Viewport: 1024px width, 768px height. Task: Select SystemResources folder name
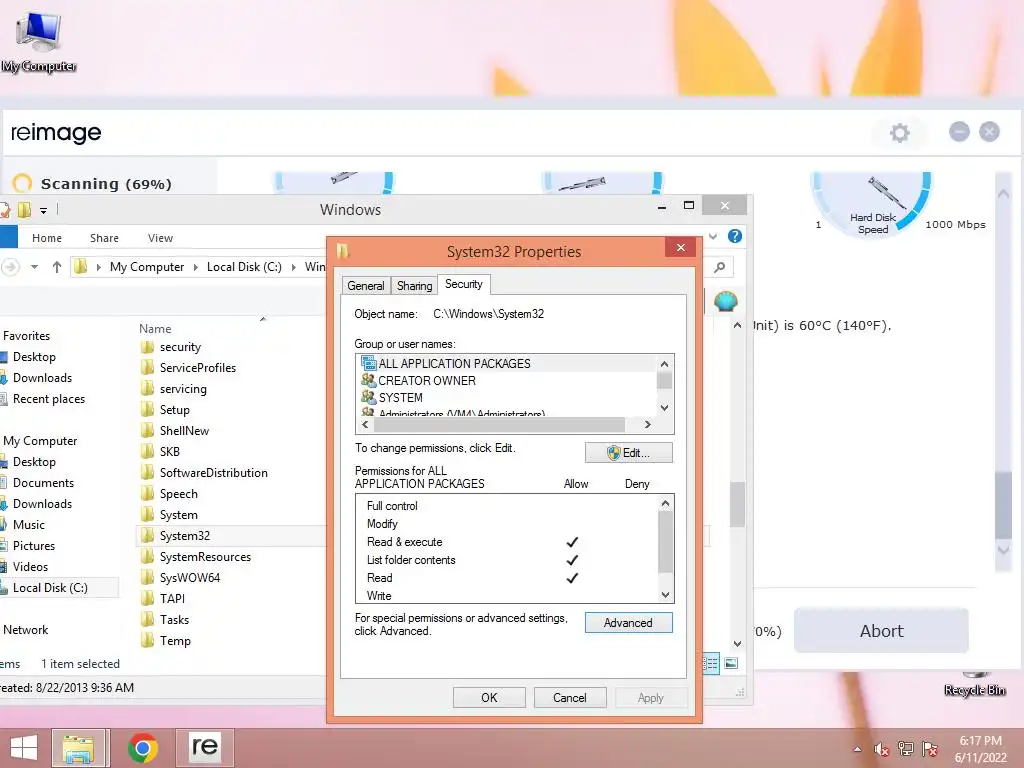point(205,557)
